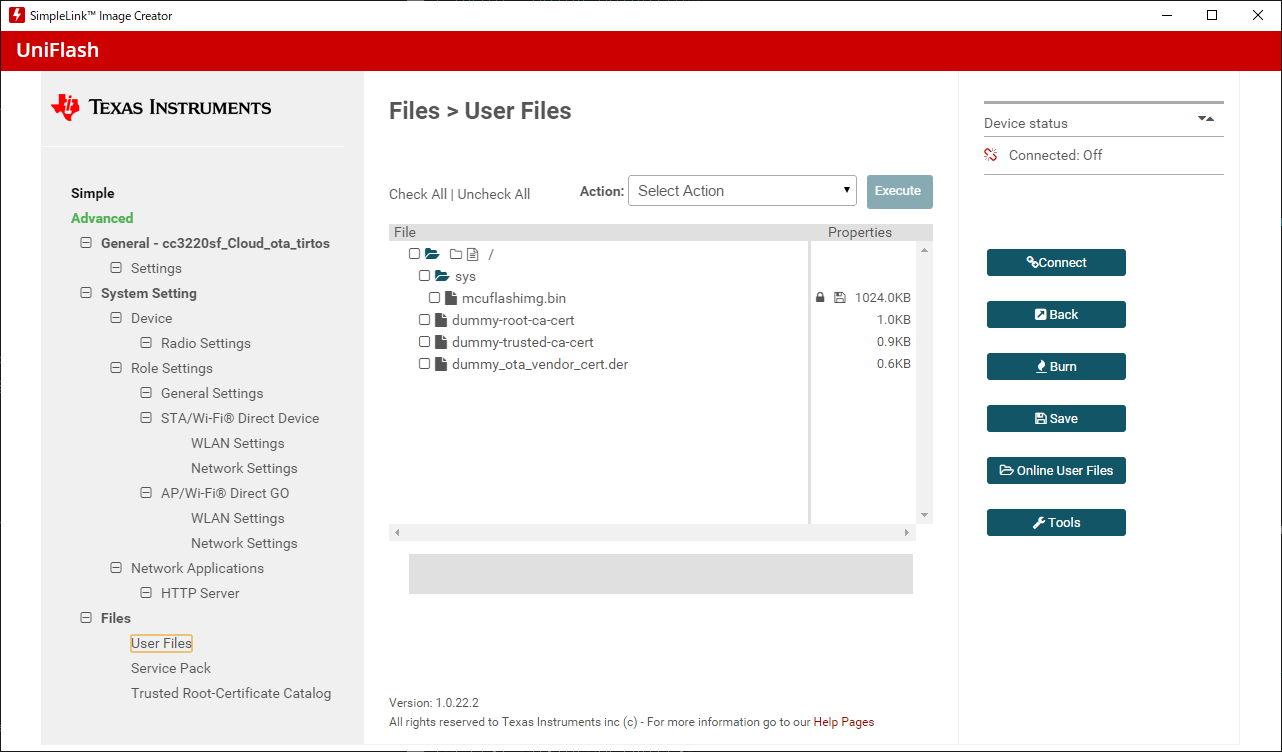The width and height of the screenshot is (1282, 752).
Task: Collapse the Device node
Action: point(116,318)
